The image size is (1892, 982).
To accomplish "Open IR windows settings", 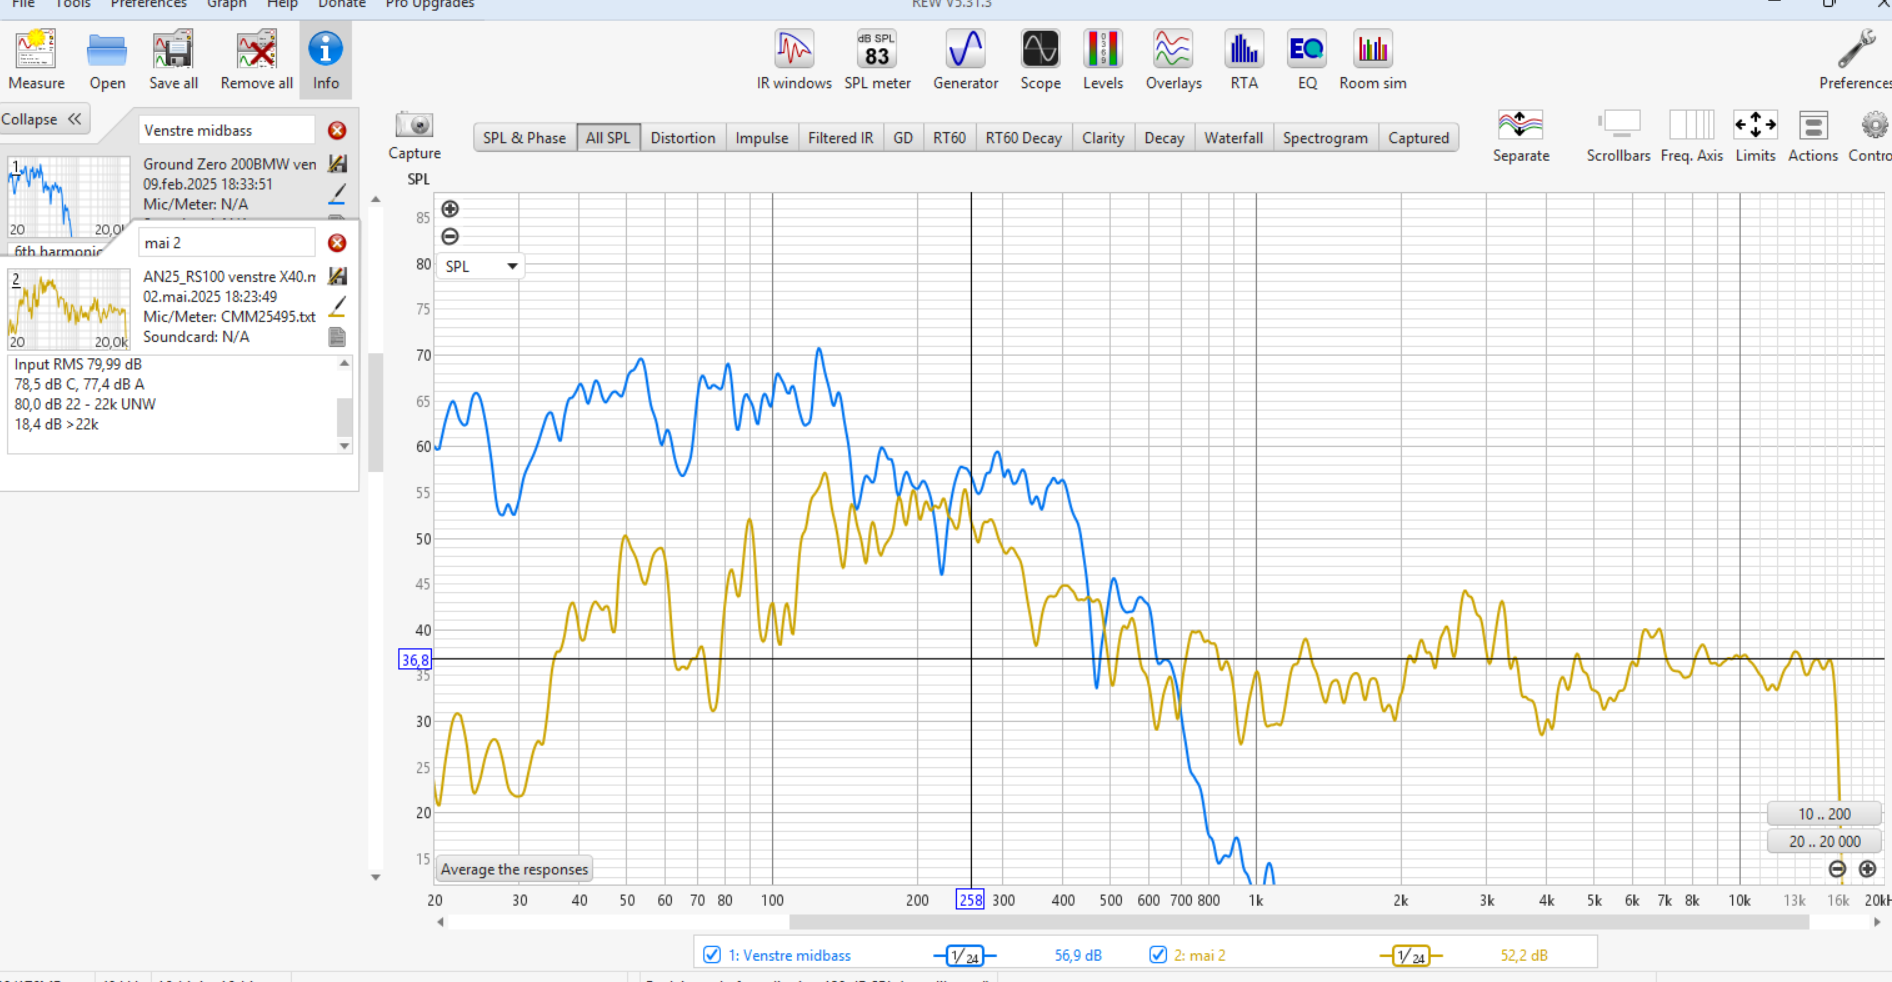I will click(794, 60).
